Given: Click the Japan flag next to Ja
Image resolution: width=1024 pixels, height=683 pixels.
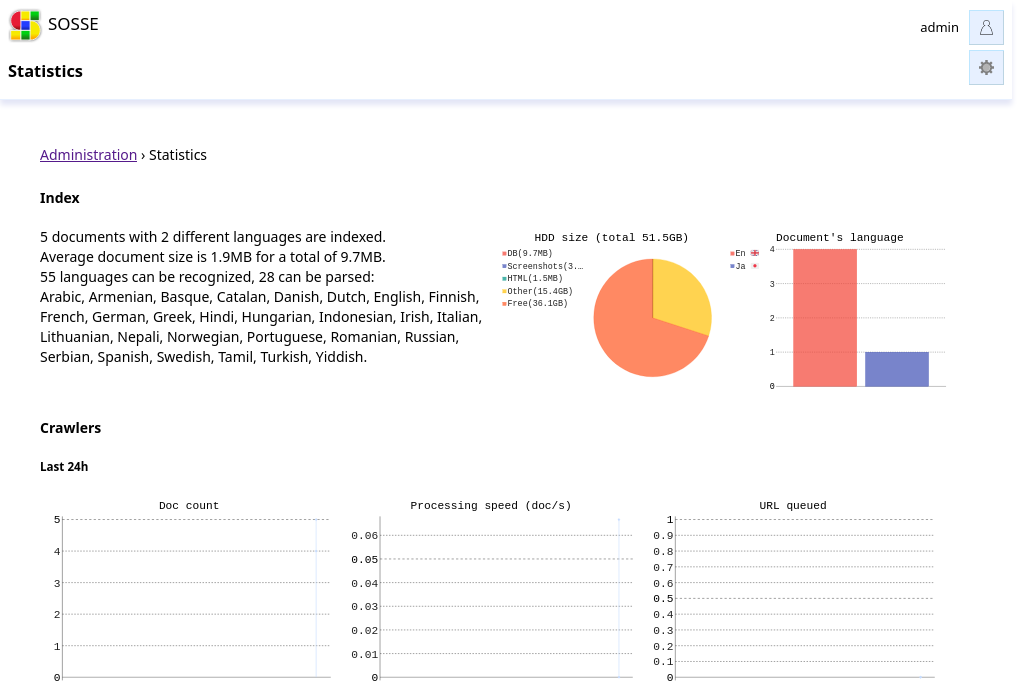Looking at the screenshot, I should [x=755, y=266].
